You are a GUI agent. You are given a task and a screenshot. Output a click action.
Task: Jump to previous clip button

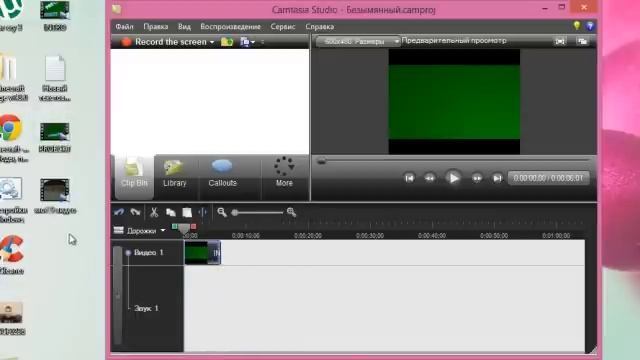[409, 178]
